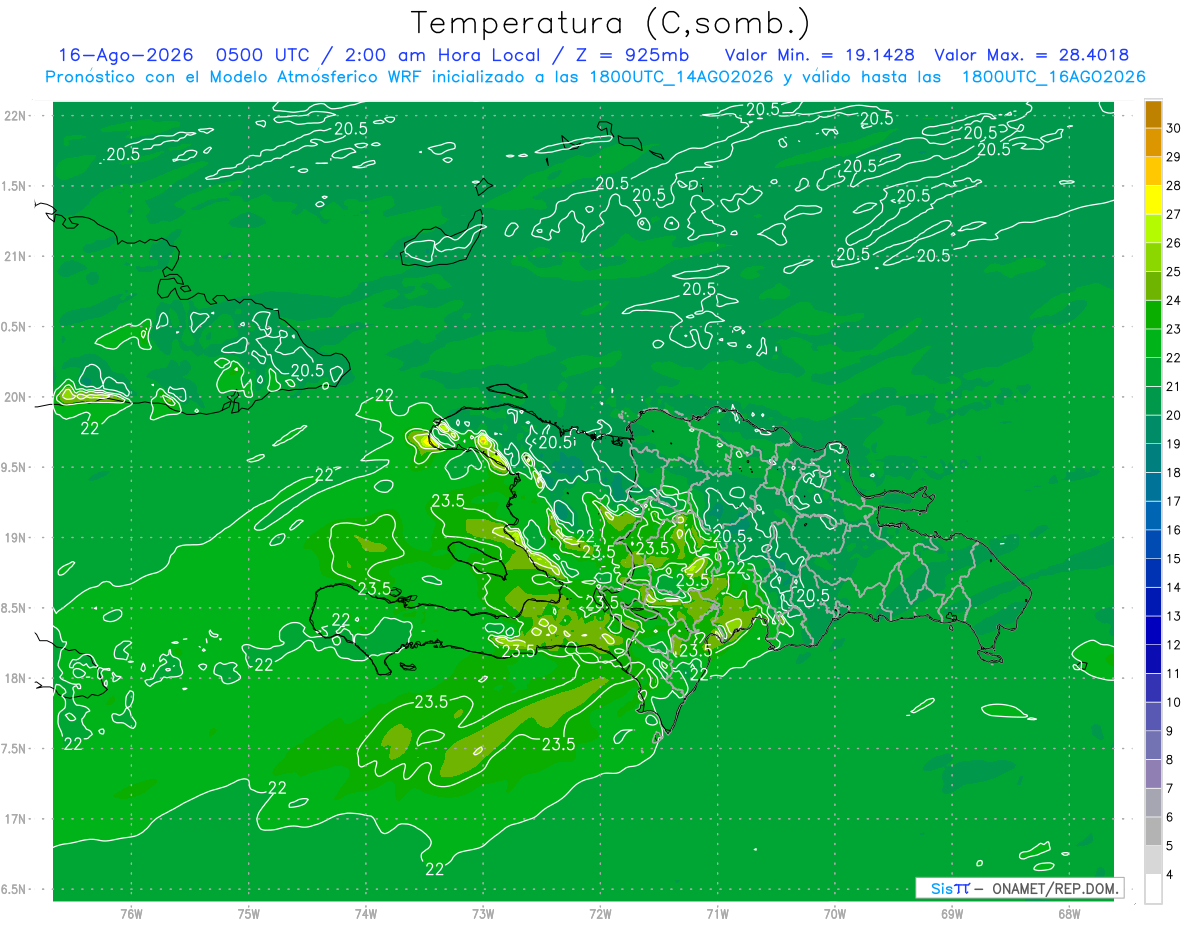This screenshot has width=1200, height=927.
Task: Click the colorbar scale label '4'
Action: (1171, 875)
